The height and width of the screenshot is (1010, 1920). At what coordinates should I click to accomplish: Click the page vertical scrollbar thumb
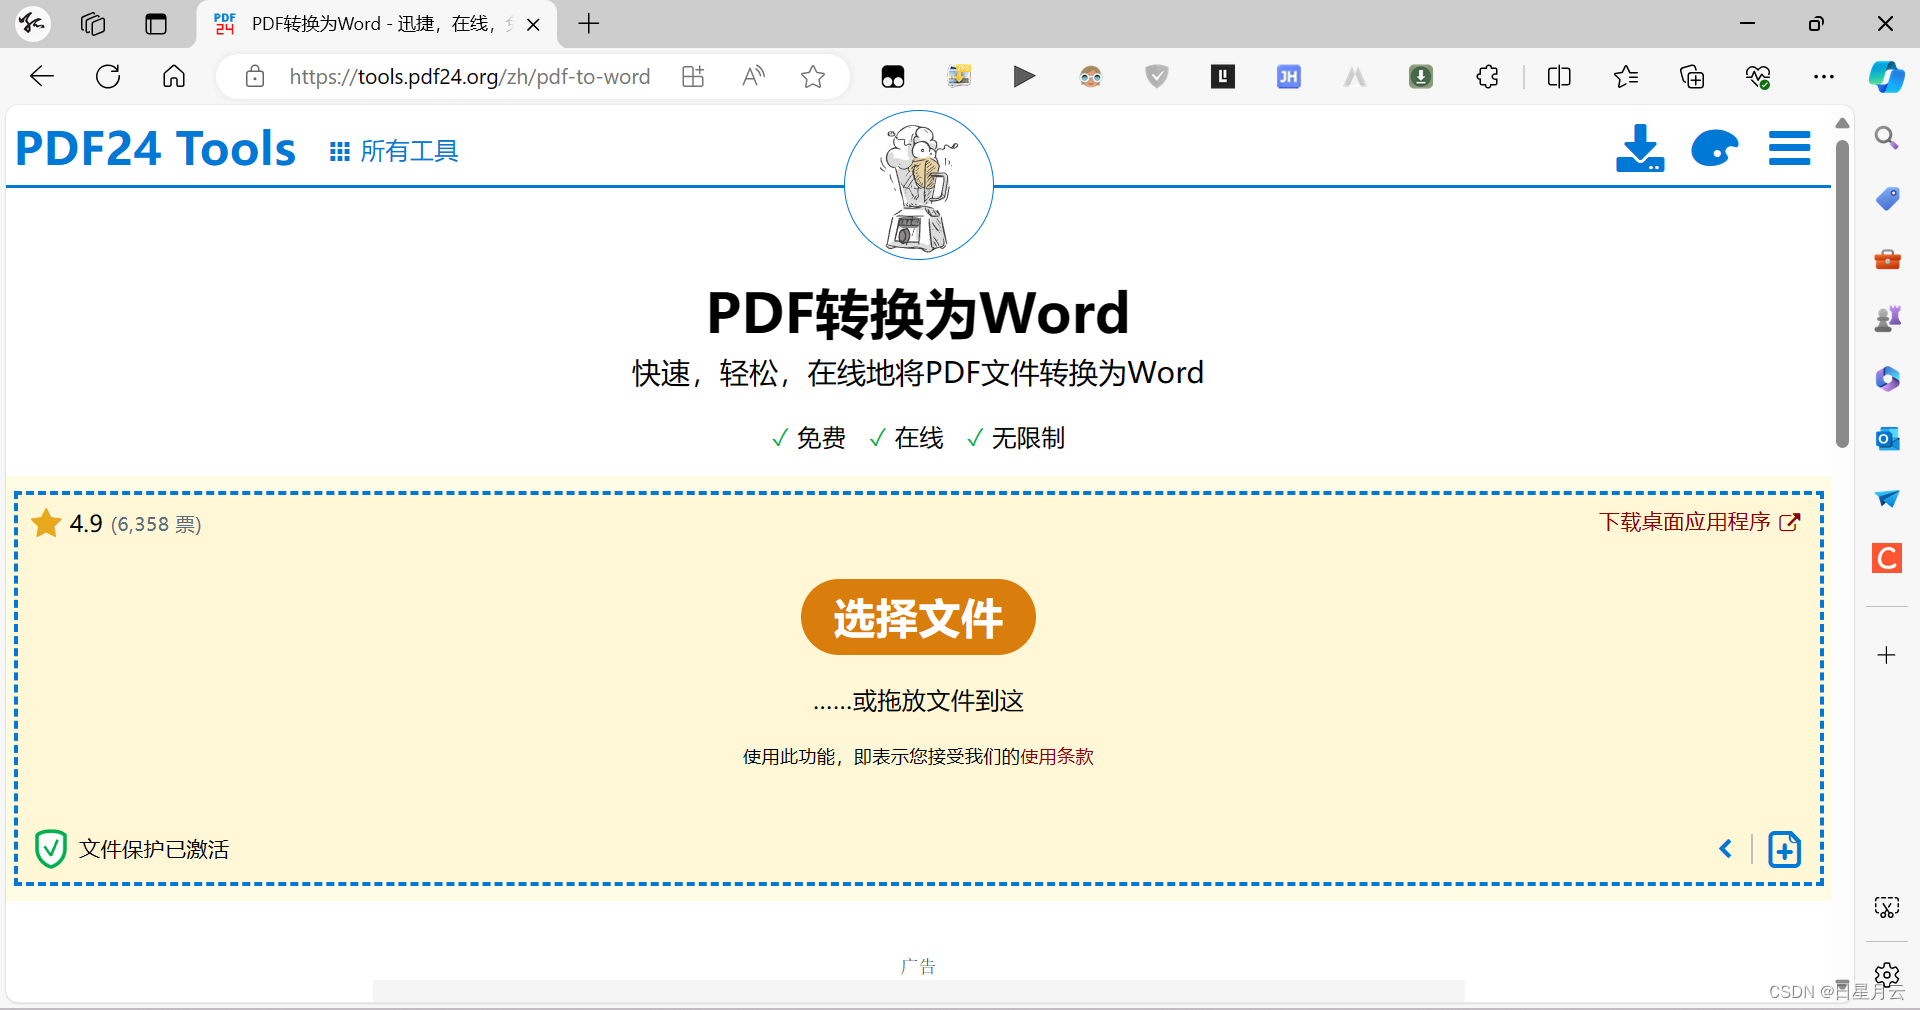click(x=1842, y=293)
